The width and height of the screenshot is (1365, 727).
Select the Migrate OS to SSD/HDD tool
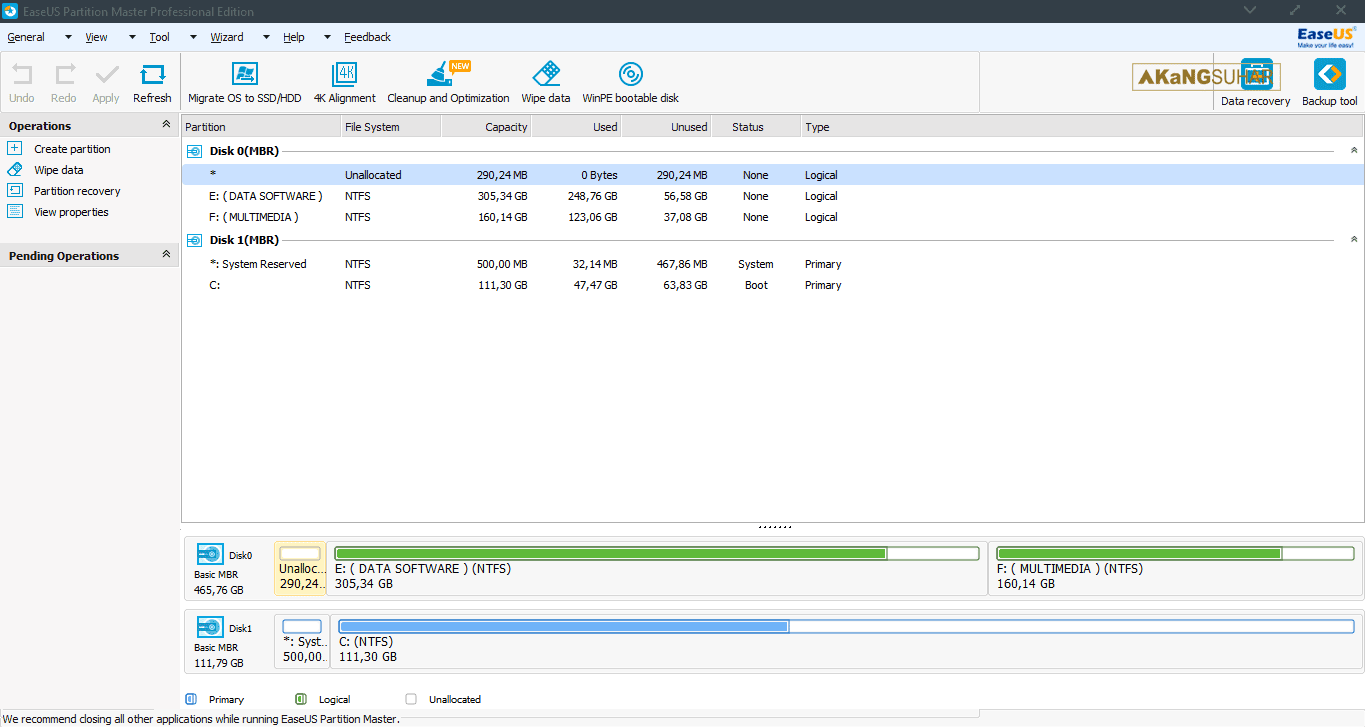pos(244,81)
